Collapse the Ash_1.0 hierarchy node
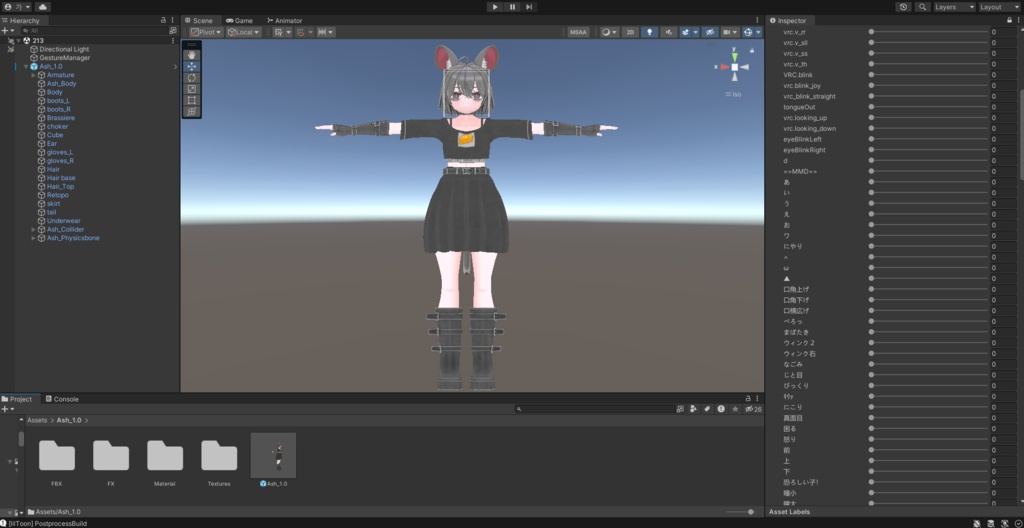1024x528 pixels. coord(25,67)
